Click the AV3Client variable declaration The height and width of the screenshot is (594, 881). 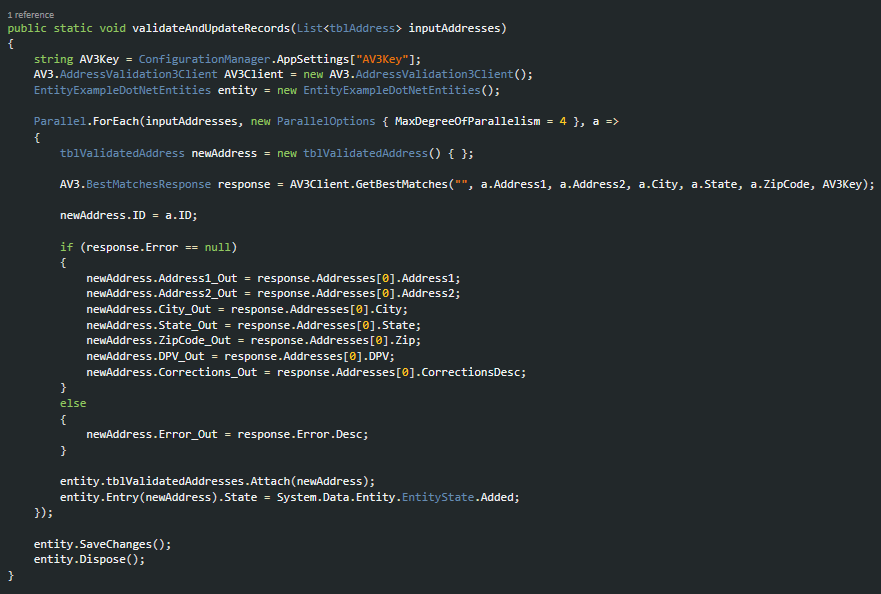coord(253,74)
